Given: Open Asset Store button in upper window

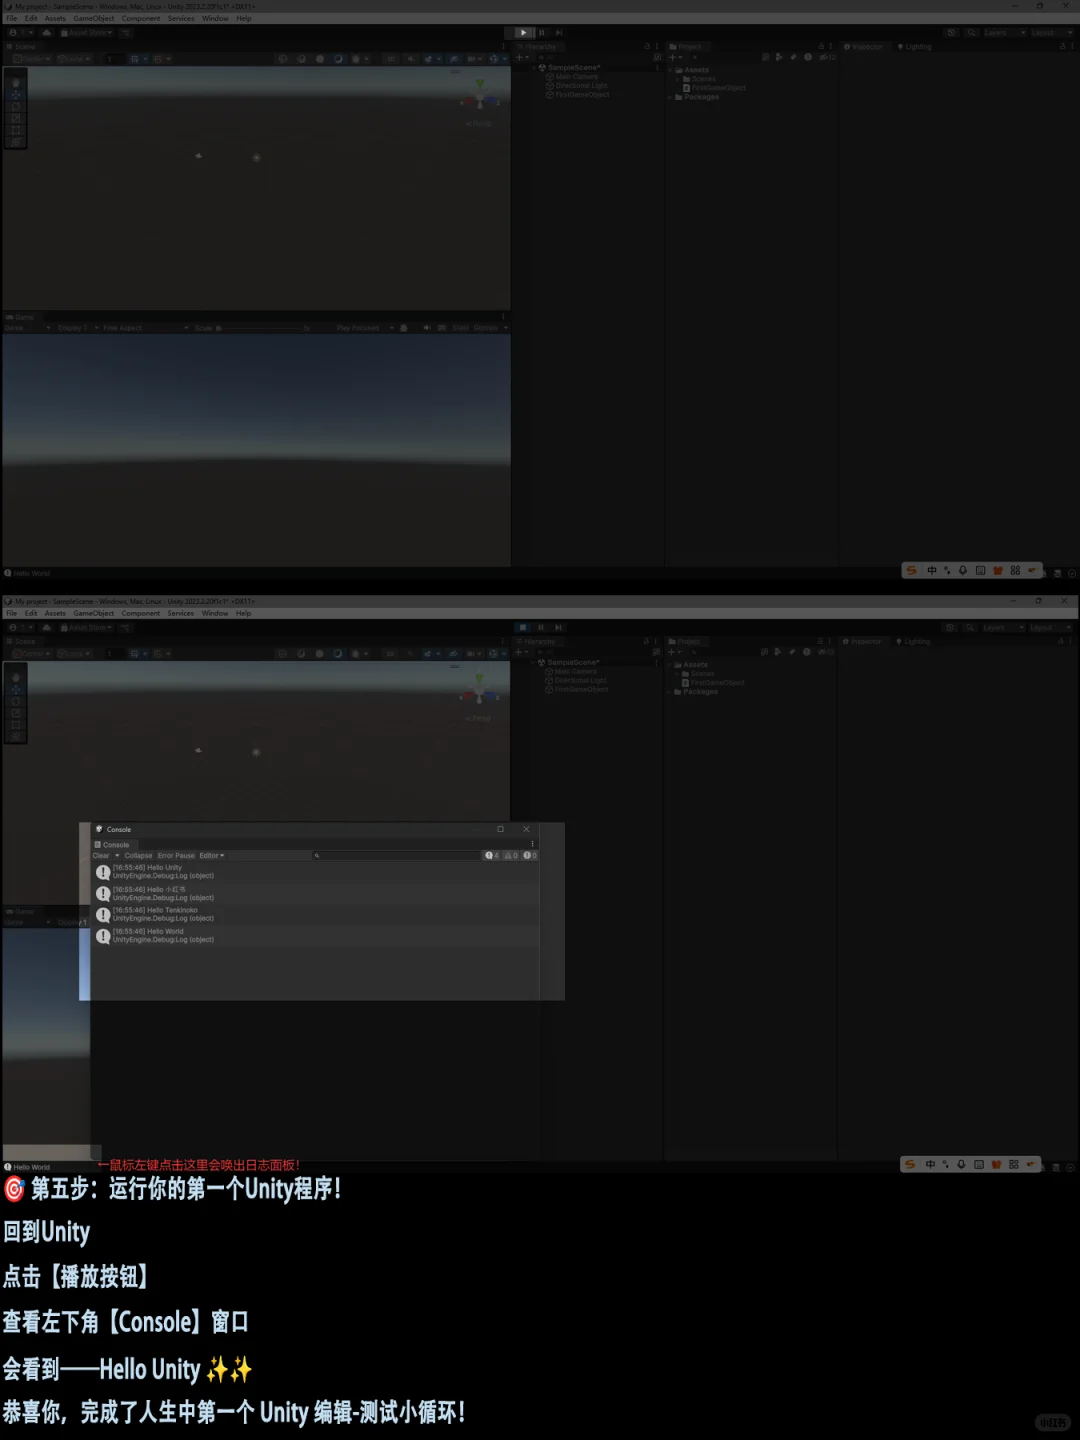Looking at the screenshot, I should tap(87, 33).
